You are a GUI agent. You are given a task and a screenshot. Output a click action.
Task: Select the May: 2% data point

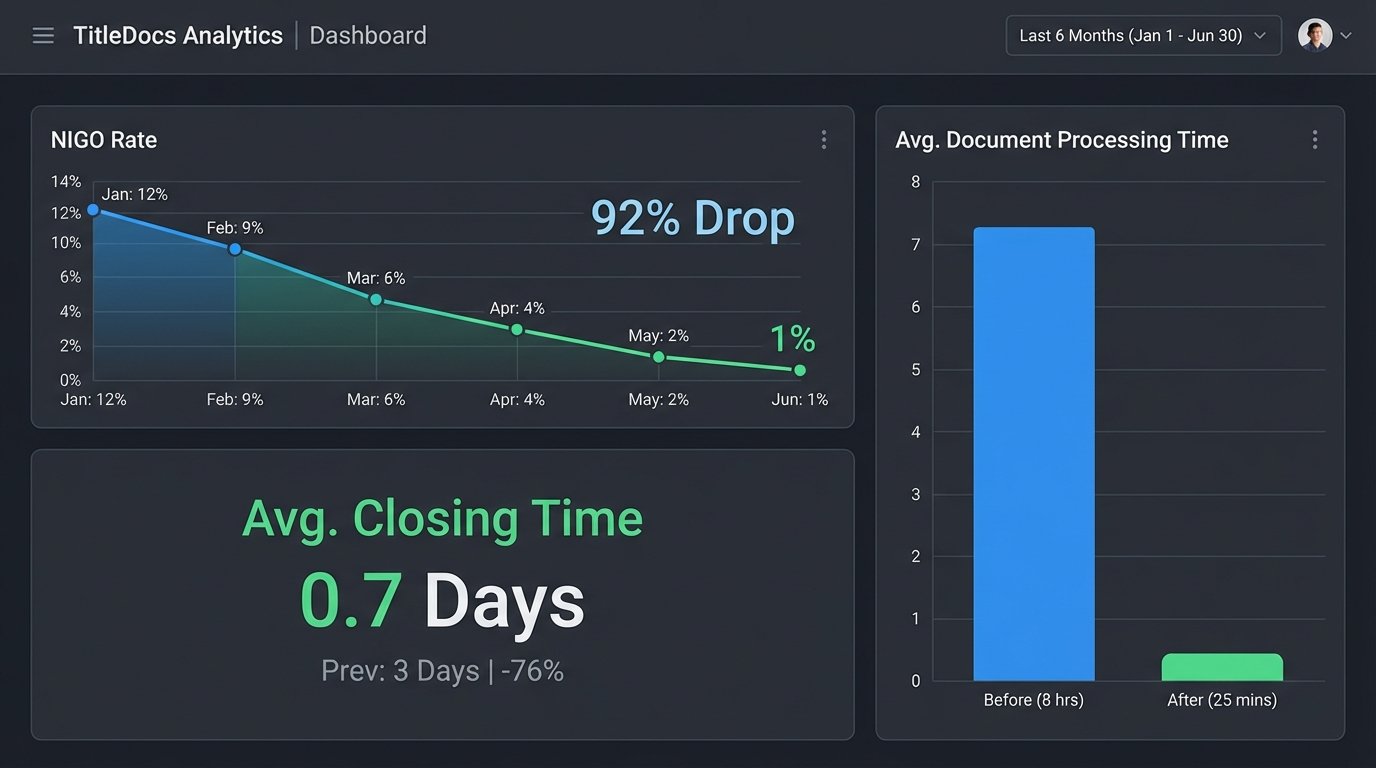(x=658, y=356)
